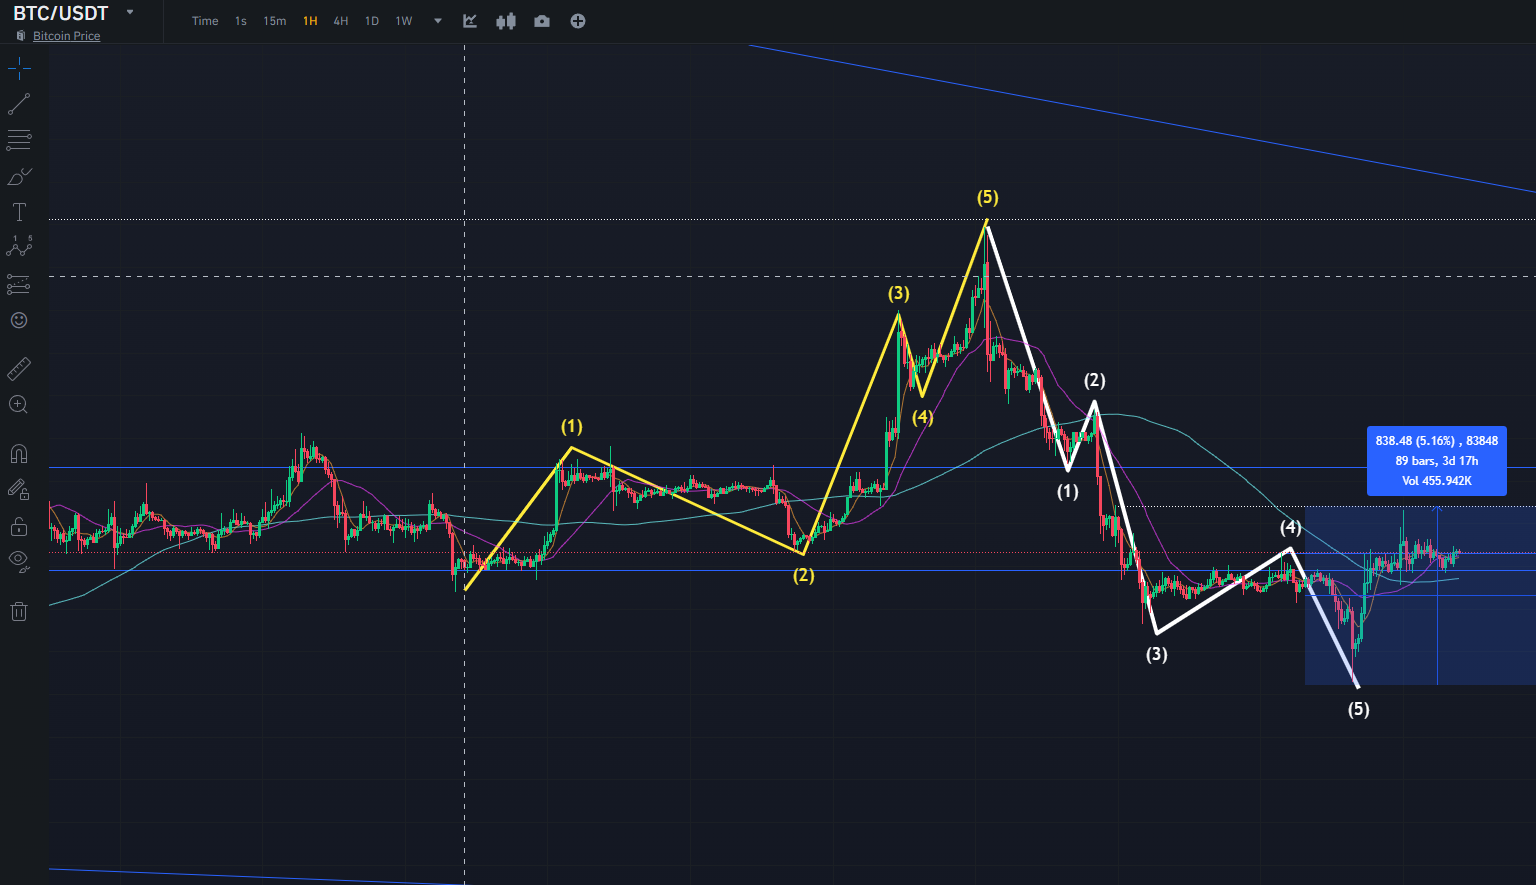Click the yellow (1) wave label
The image size is (1536, 885).
[x=571, y=427]
